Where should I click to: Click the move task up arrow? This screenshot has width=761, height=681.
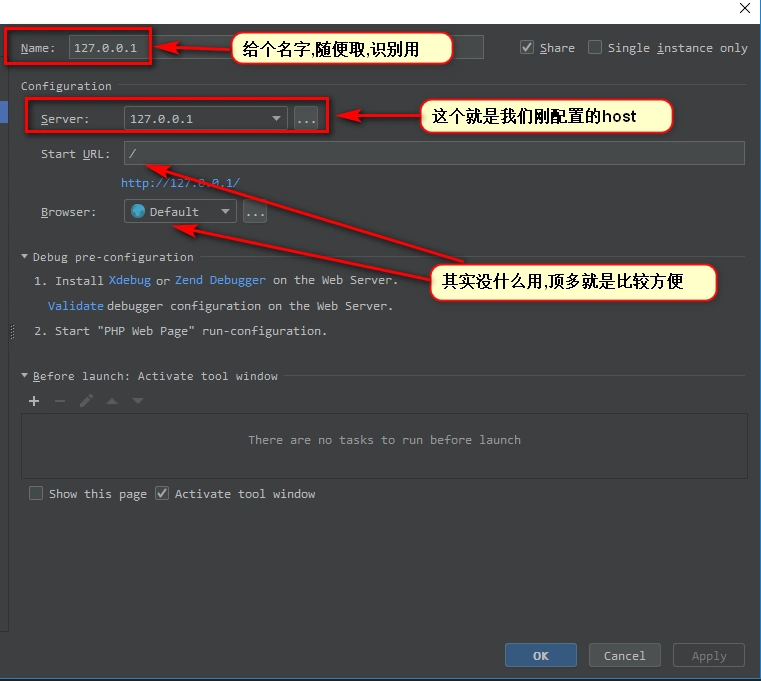tap(112, 401)
